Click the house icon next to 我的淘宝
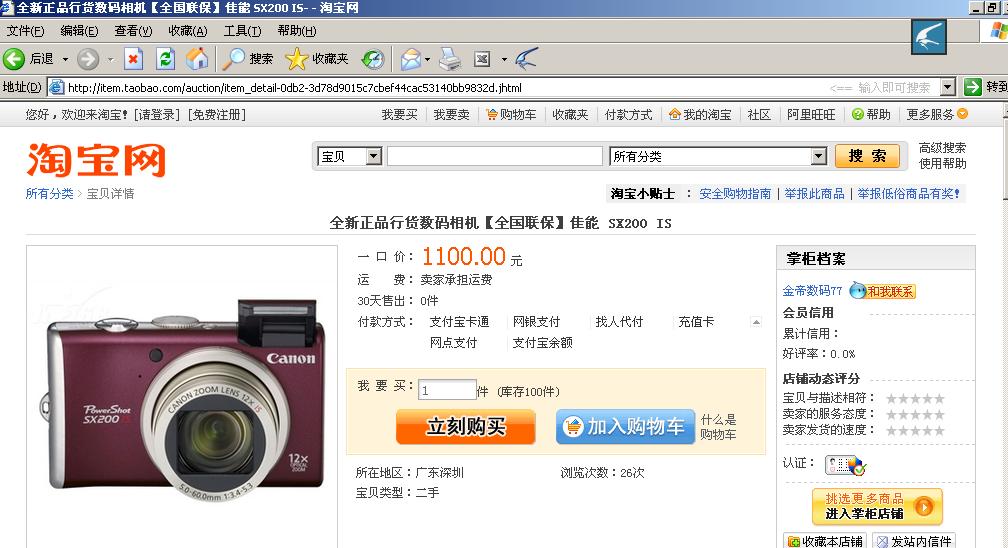1008x548 pixels. [674, 114]
